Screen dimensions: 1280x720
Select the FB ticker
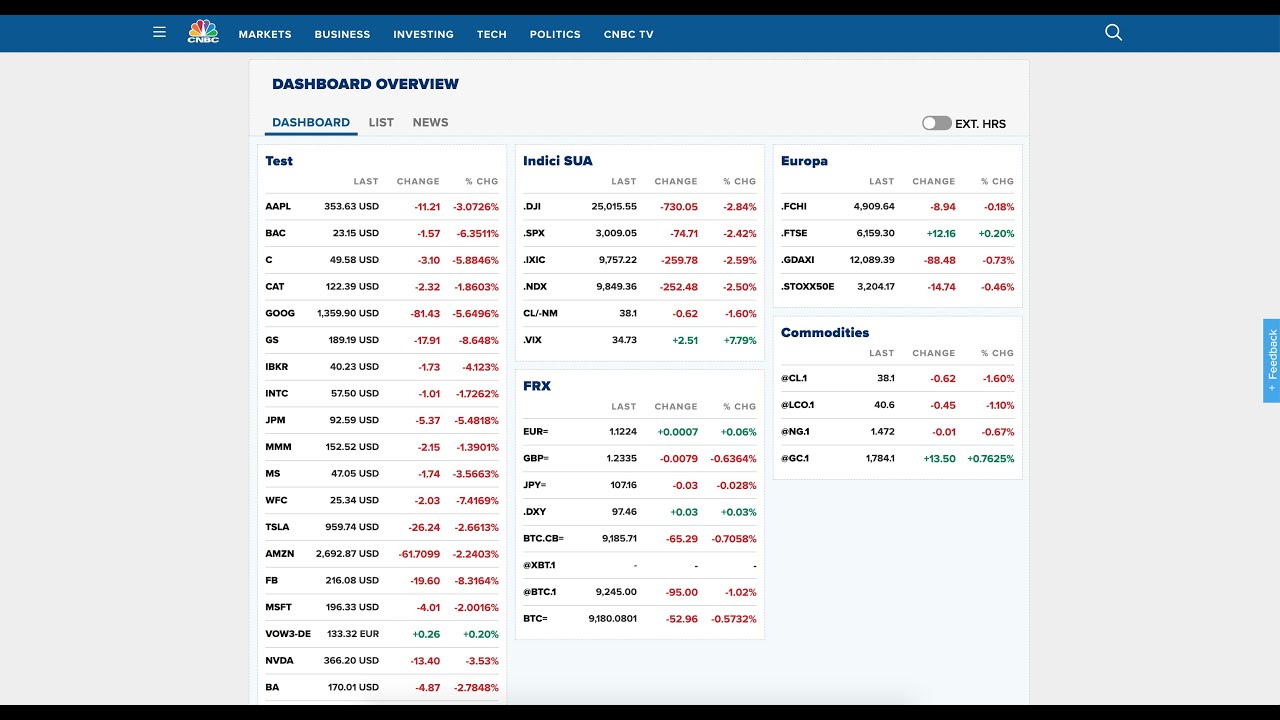tap(272, 580)
